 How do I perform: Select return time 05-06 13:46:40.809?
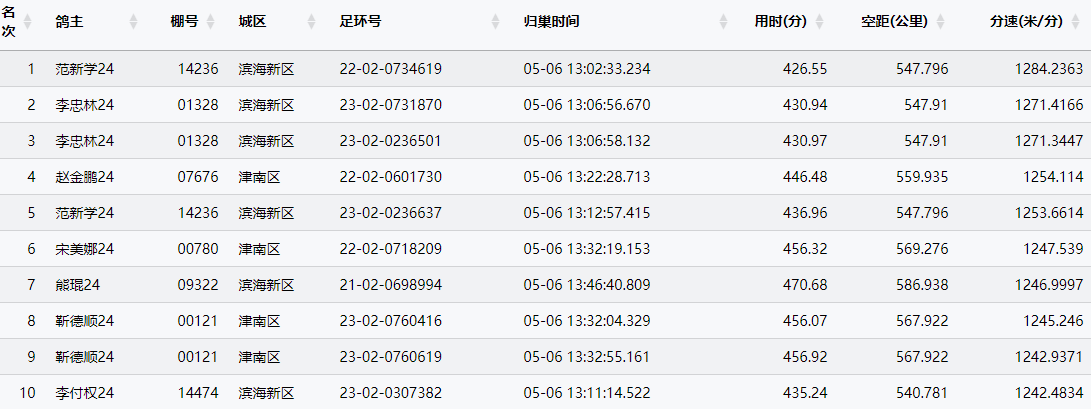point(587,285)
